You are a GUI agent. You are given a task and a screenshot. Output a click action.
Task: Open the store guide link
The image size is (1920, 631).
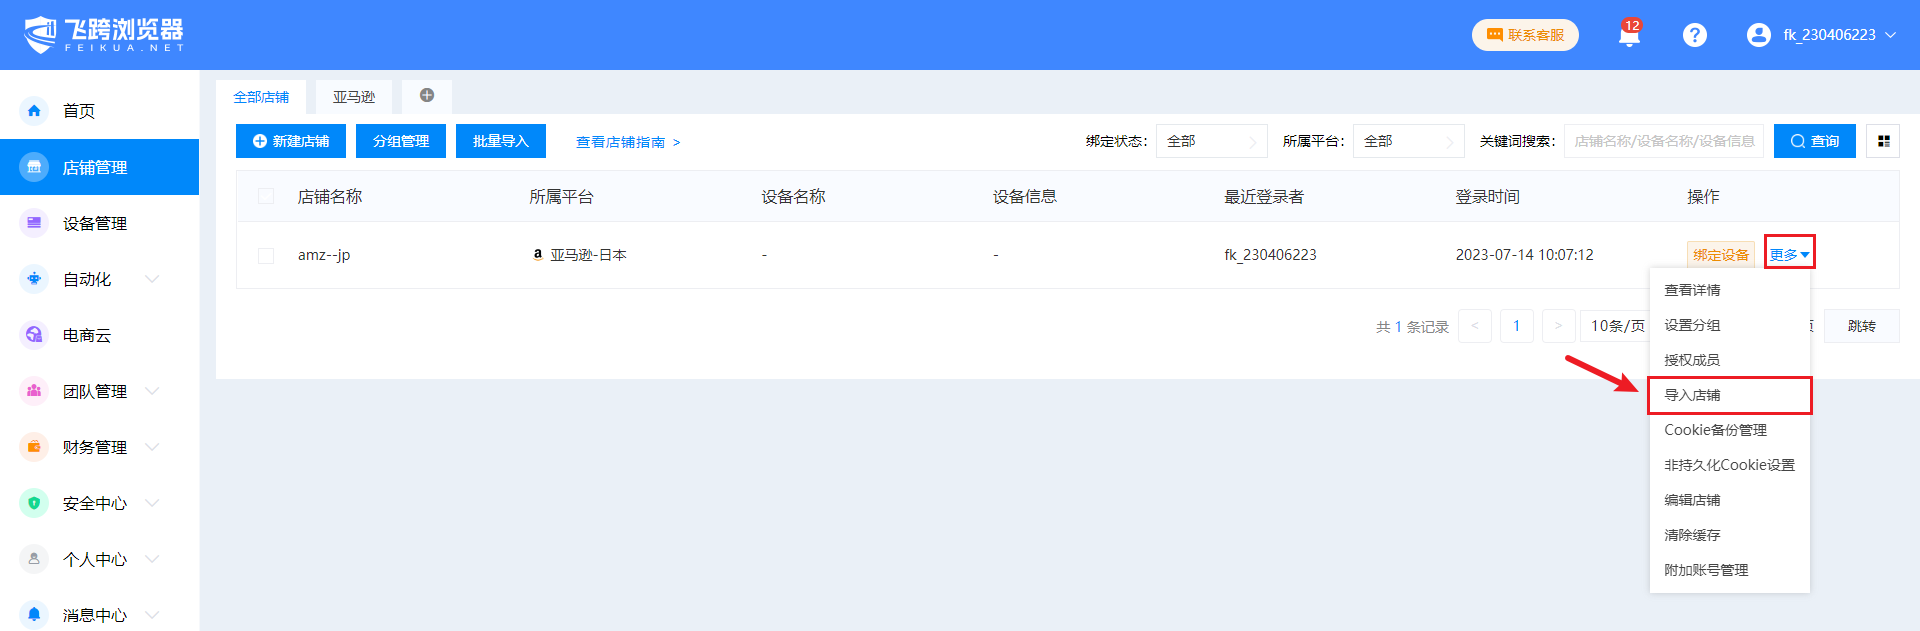pyautogui.click(x=628, y=142)
